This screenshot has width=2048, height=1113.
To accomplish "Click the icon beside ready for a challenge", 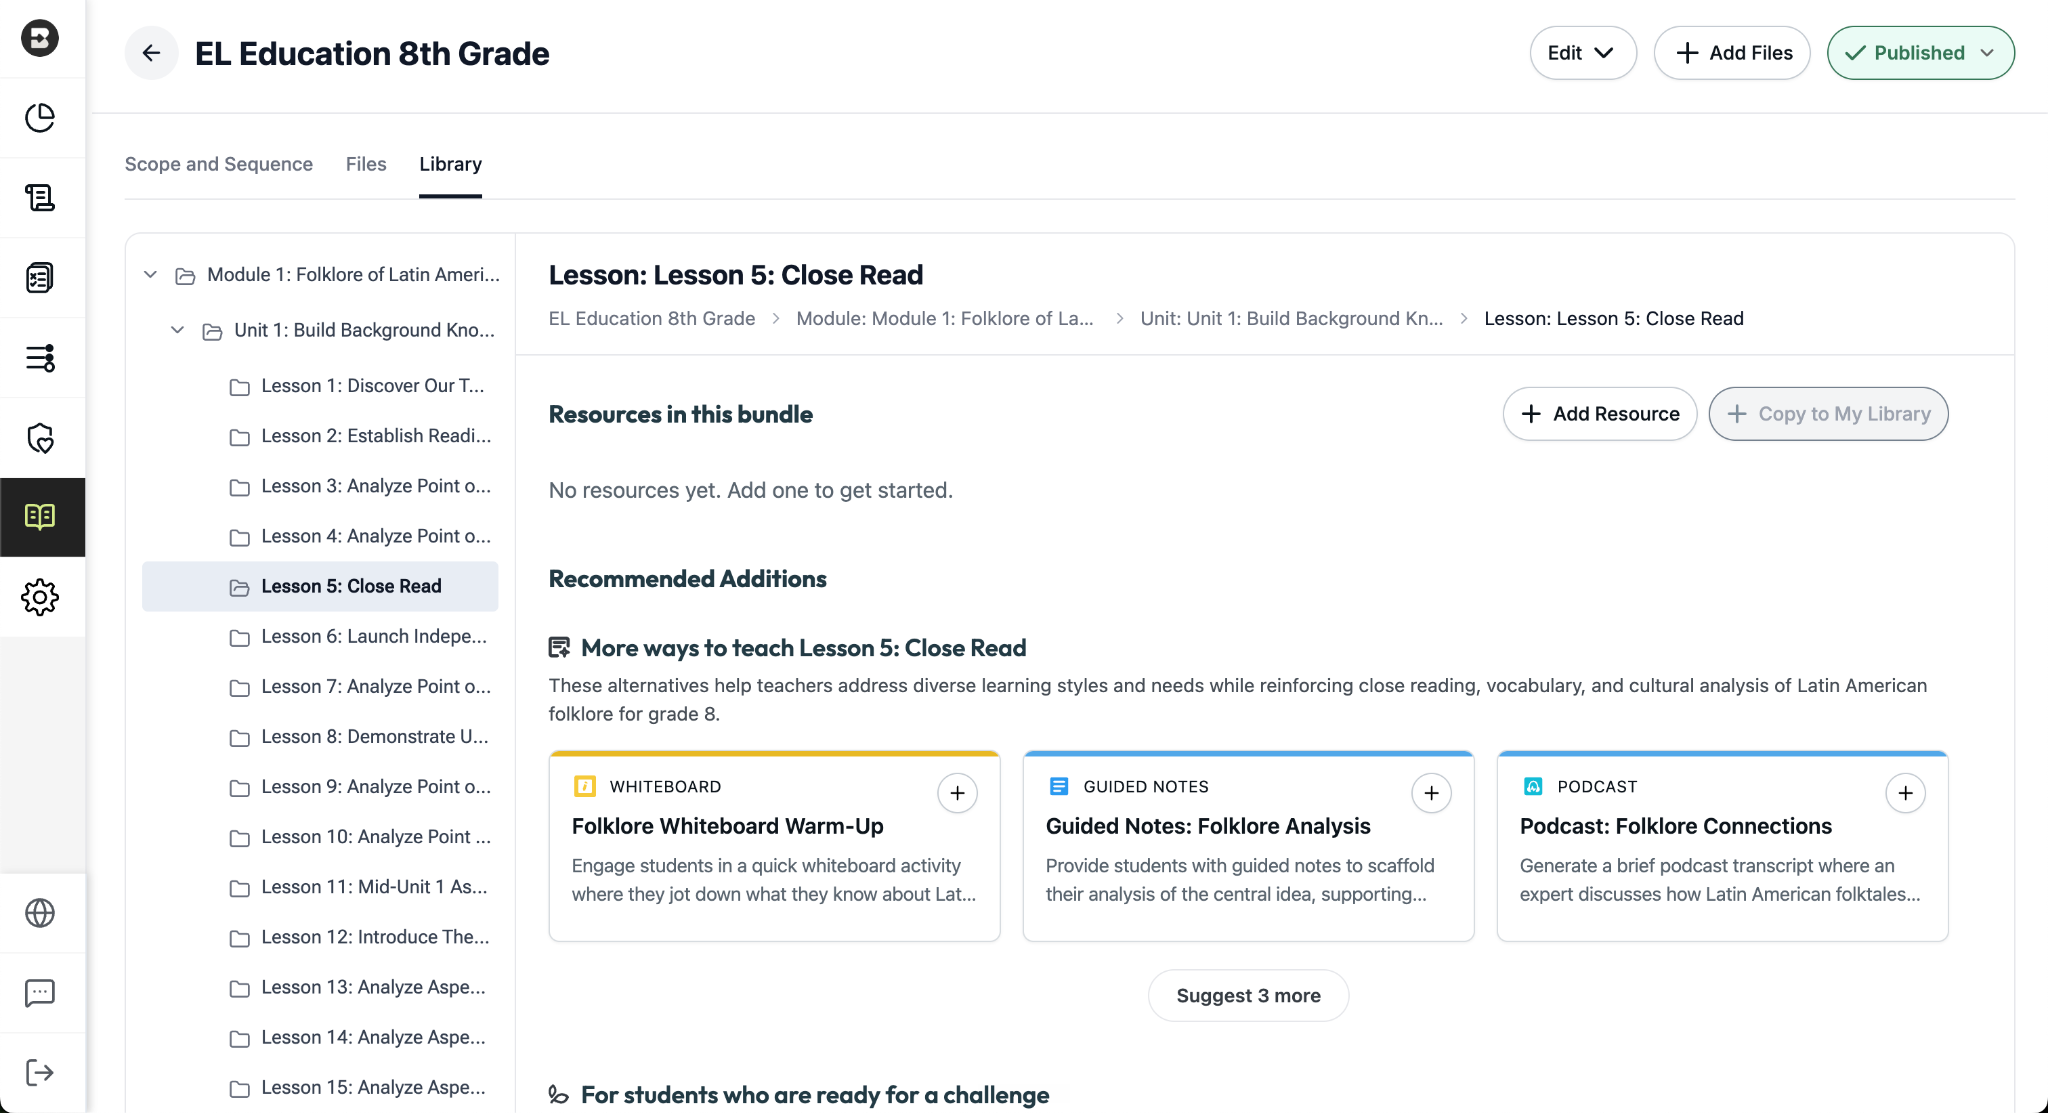I will point(559,1095).
